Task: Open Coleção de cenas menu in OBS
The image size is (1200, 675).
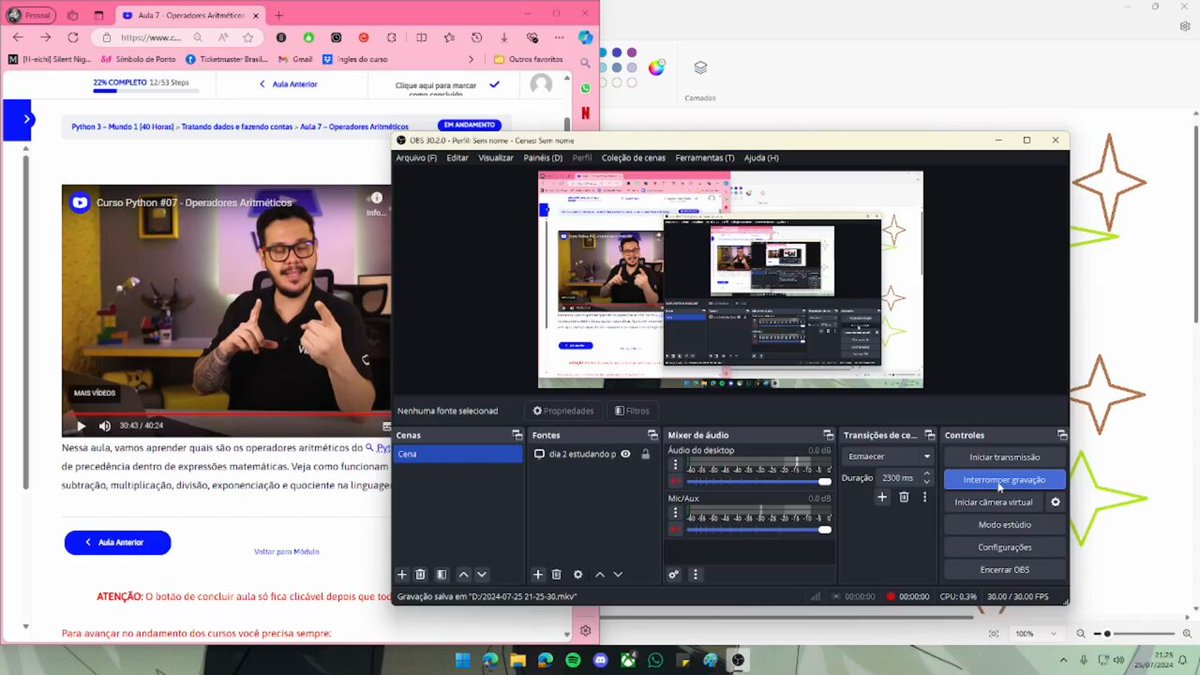Action: click(x=633, y=158)
